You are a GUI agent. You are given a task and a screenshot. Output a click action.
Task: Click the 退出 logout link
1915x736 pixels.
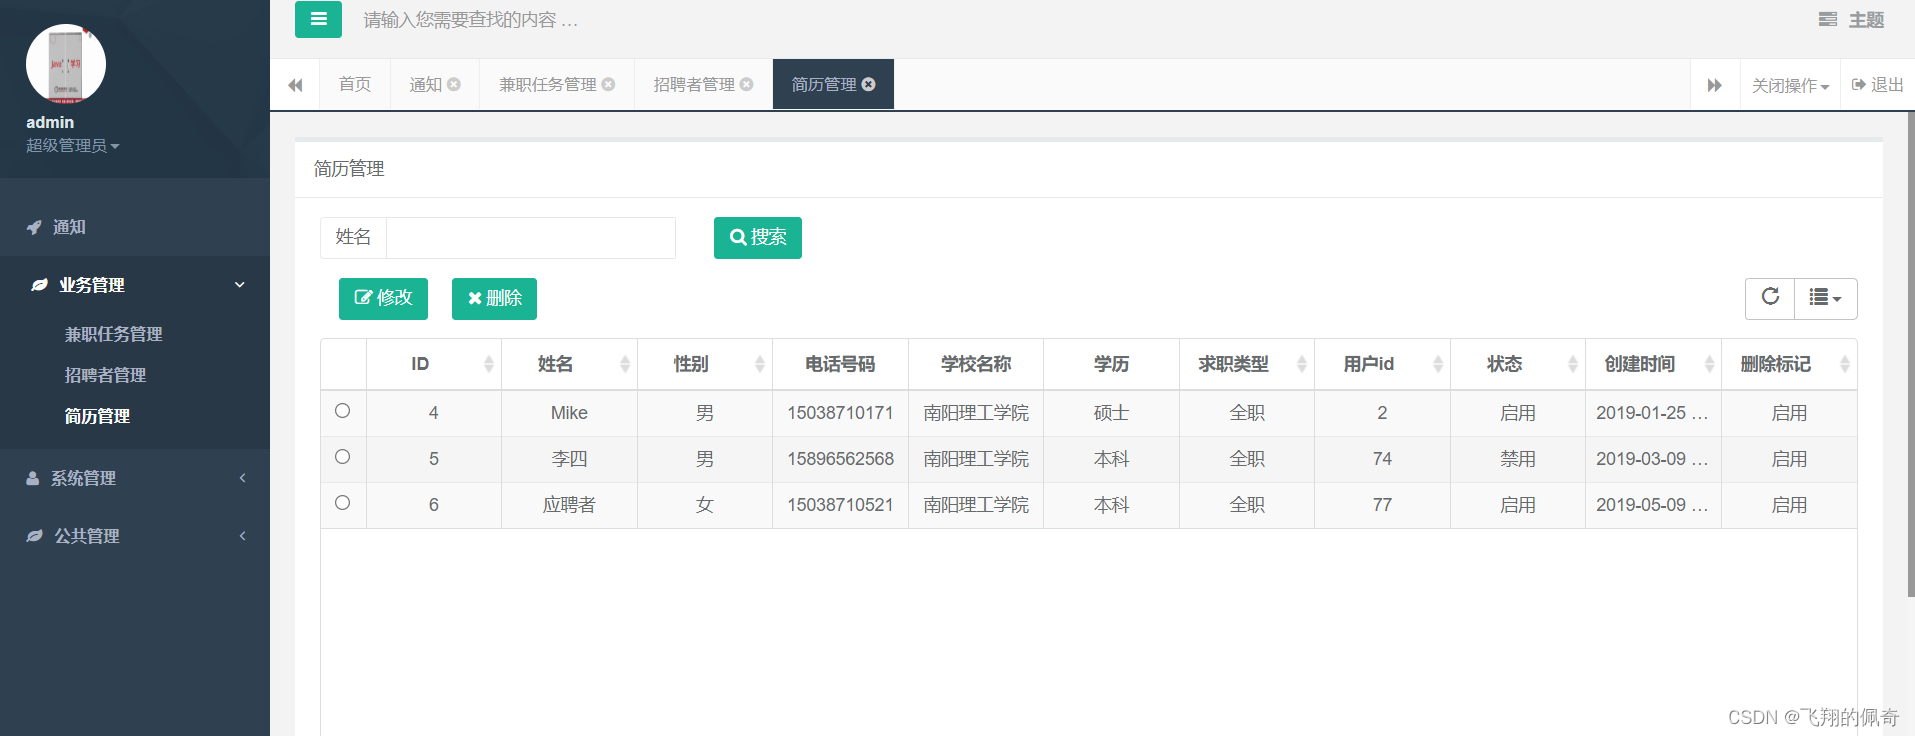pyautogui.click(x=1877, y=85)
